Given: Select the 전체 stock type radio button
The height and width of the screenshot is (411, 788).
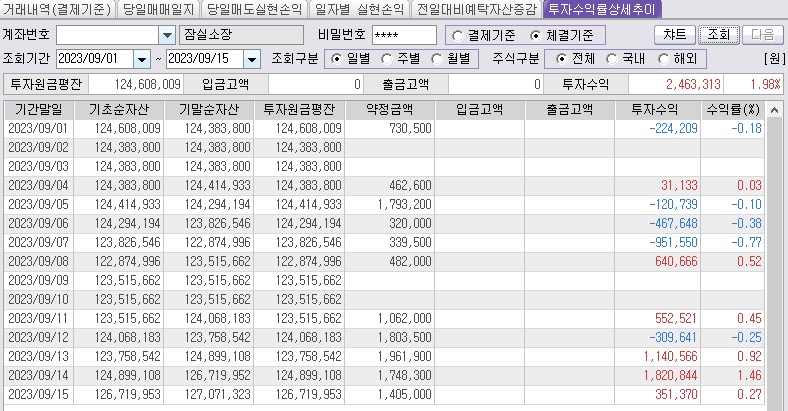Looking at the screenshot, I should (561, 59).
